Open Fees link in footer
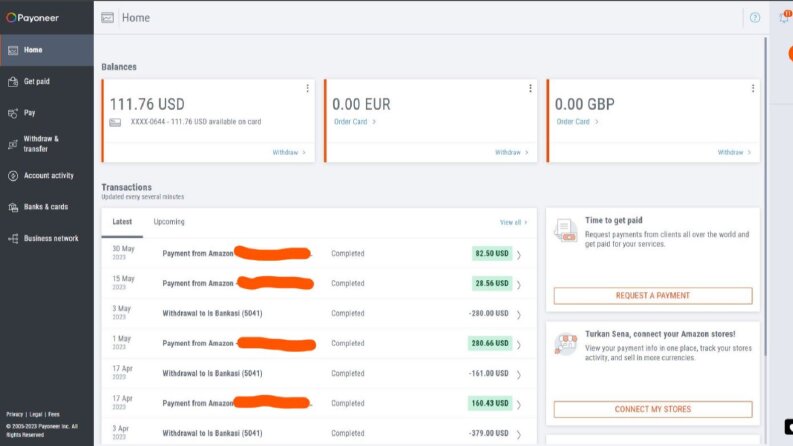793x446 pixels. [54, 414]
